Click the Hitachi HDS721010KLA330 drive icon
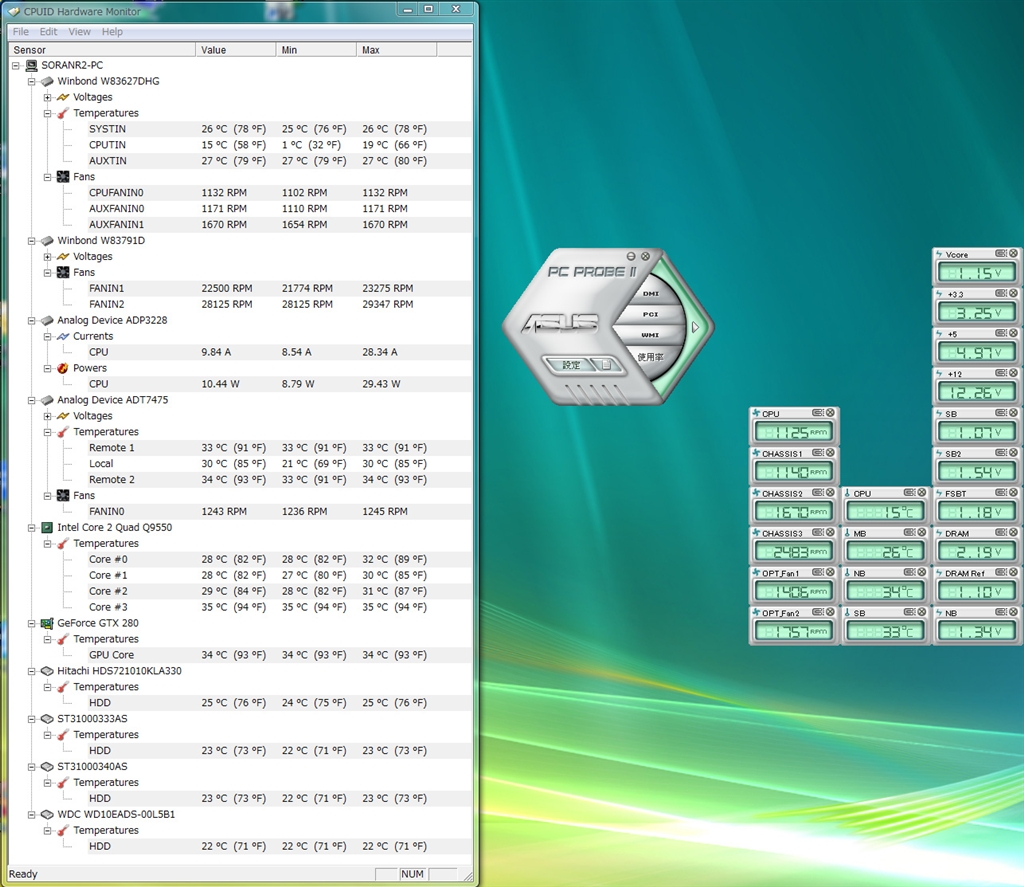Image resolution: width=1024 pixels, height=887 pixels. coord(47,671)
